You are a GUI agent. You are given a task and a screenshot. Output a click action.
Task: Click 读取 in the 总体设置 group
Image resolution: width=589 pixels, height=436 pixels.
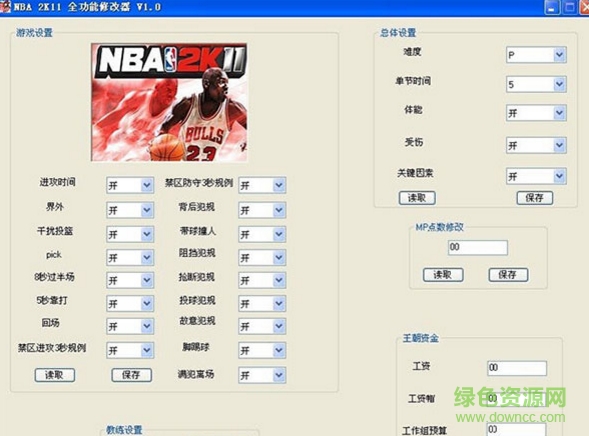point(417,198)
